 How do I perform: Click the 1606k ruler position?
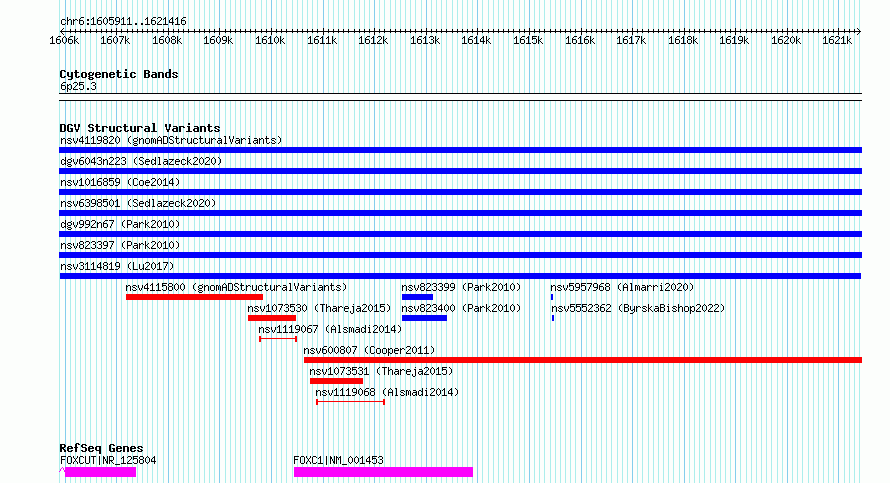point(64,40)
